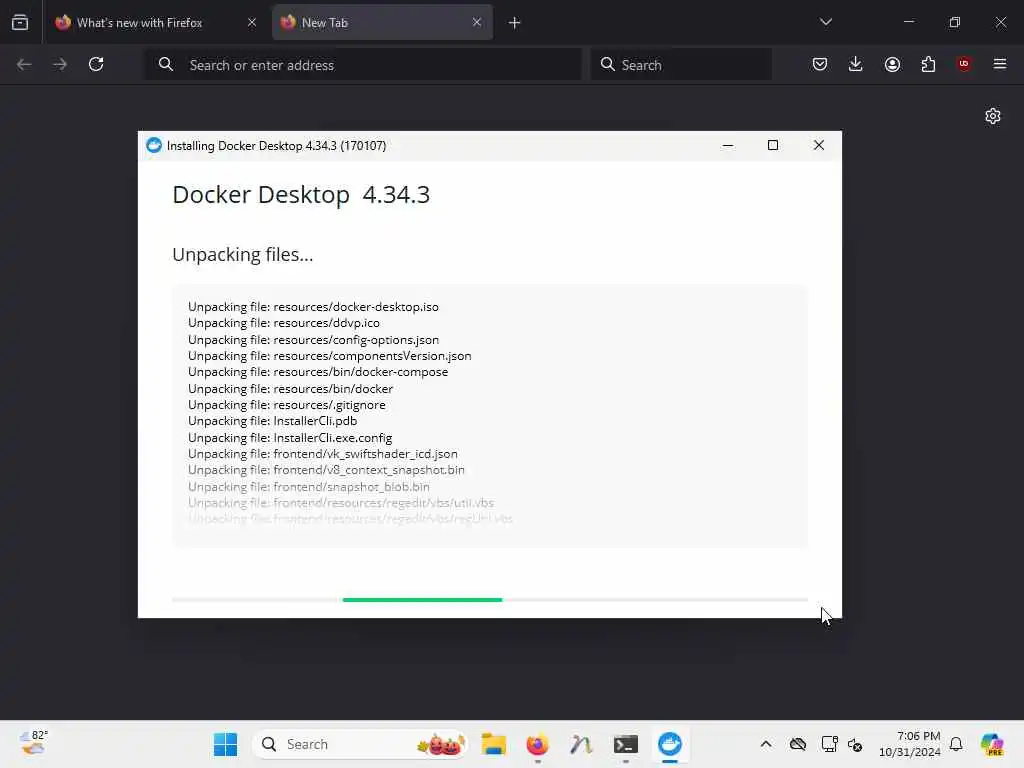Open Firefox Downloads panel
The image size is (1024, 768).
856,64
